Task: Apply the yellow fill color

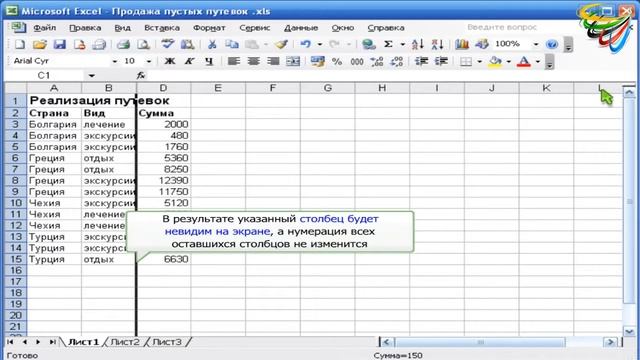Action: (495, 61)
